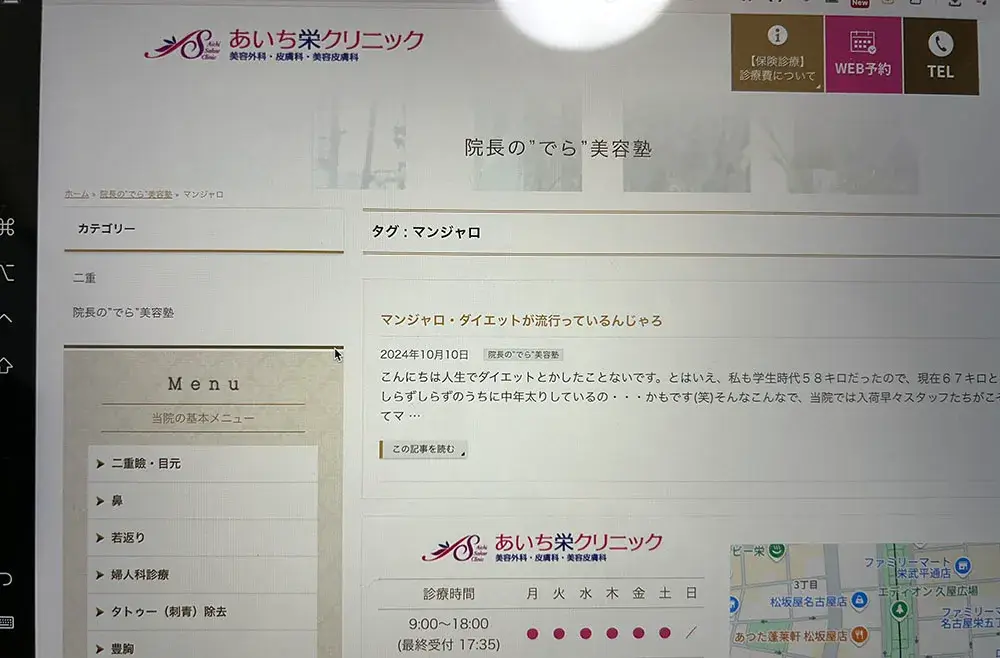Click the footer あいち栄クリニック logo
Viewport: 1000px width, 658px height.
click(x=542, y=547)
